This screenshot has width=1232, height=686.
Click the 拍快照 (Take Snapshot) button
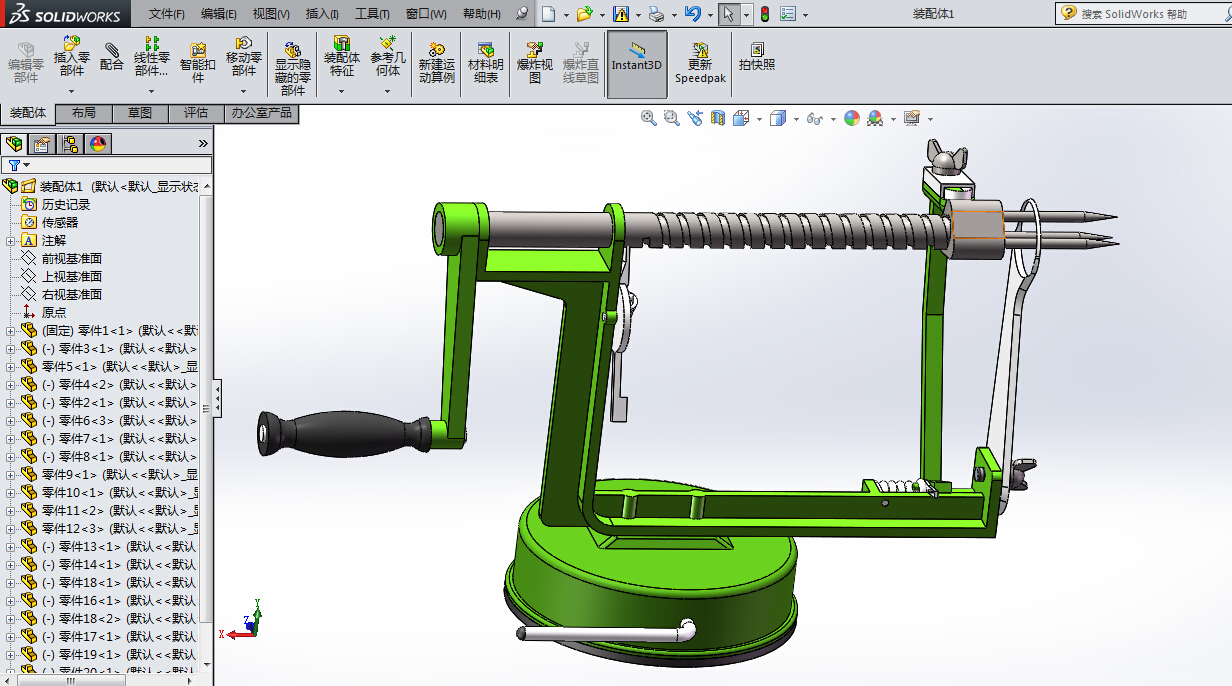[757, 56]
